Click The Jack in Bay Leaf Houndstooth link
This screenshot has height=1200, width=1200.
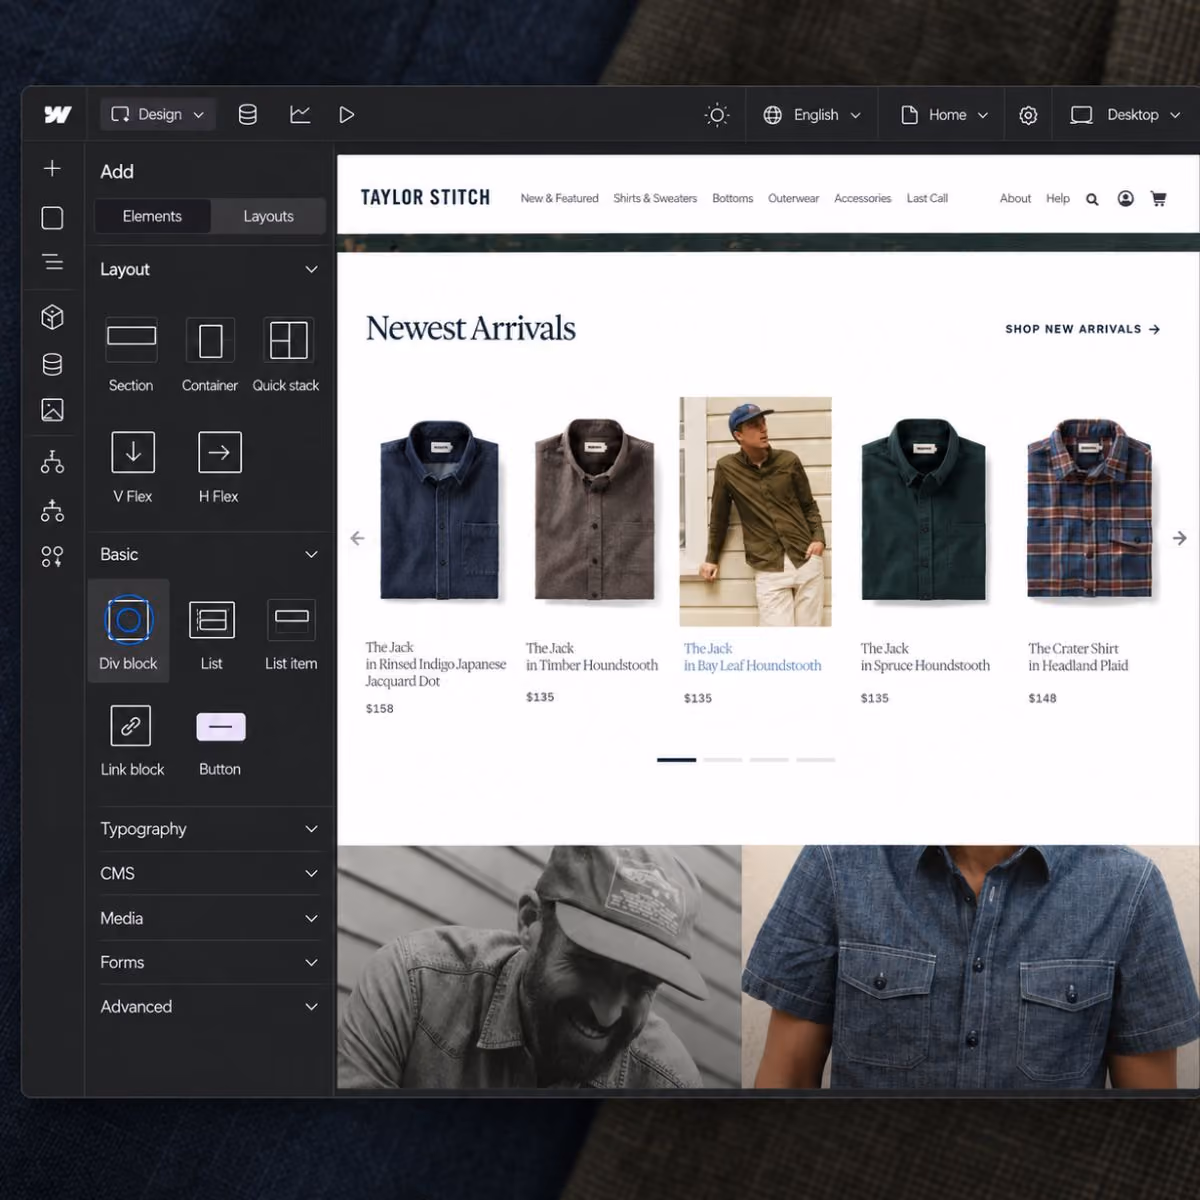point(752,657)
